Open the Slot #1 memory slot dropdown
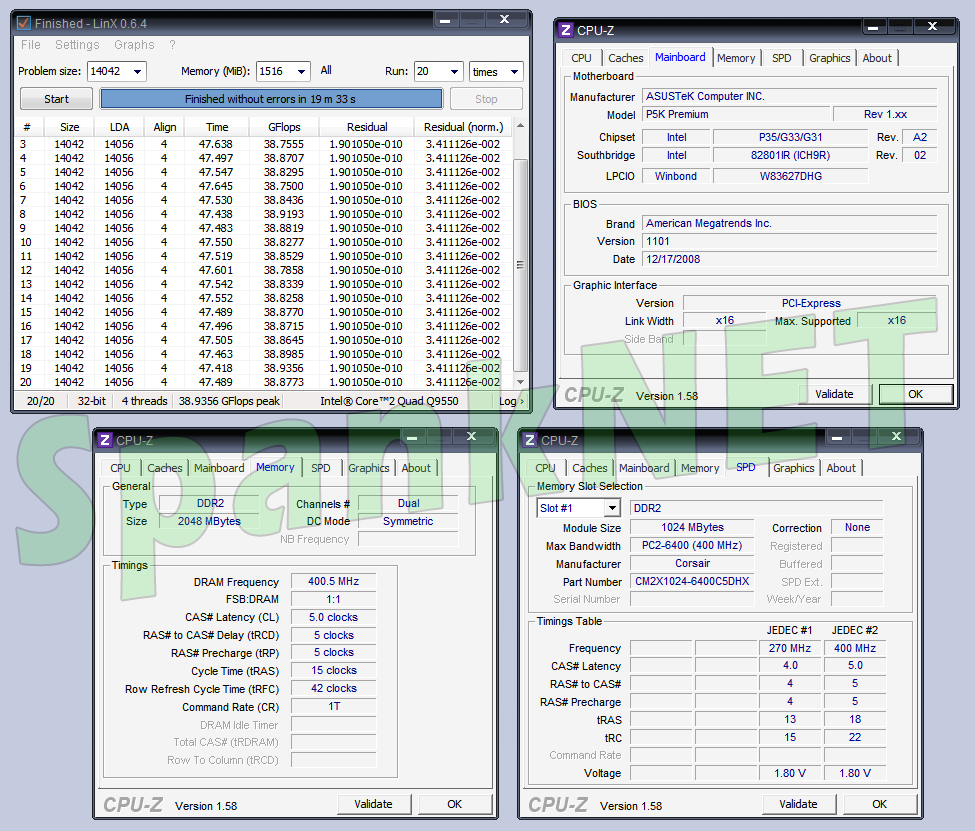This screenshot has height=831, width=975. click(x=612, y=508)
